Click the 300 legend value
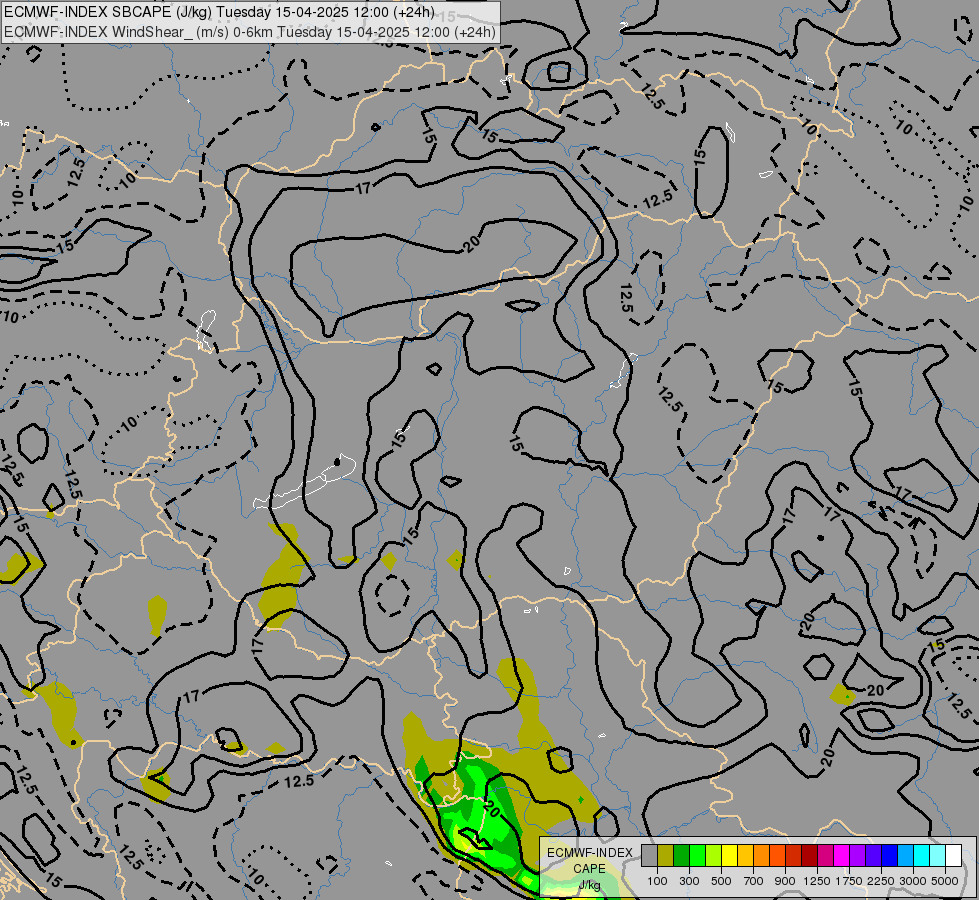 [689, 881]
